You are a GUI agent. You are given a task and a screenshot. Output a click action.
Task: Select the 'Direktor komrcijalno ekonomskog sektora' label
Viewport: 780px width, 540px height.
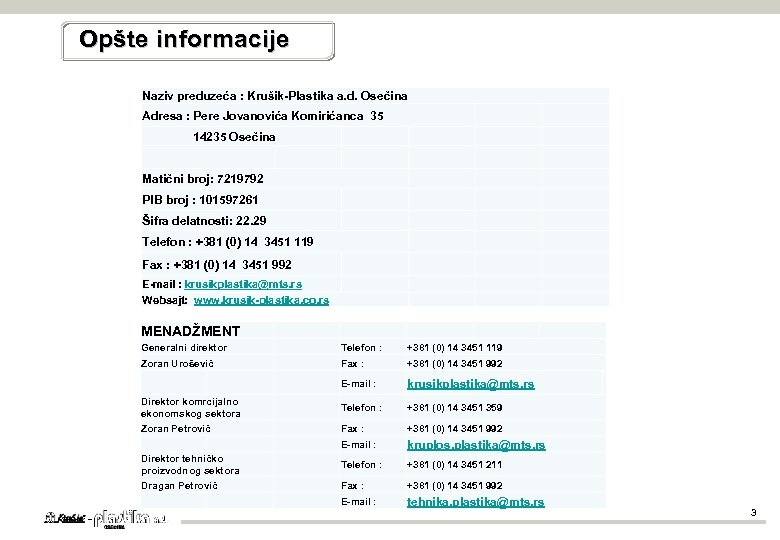click(191, 408)
